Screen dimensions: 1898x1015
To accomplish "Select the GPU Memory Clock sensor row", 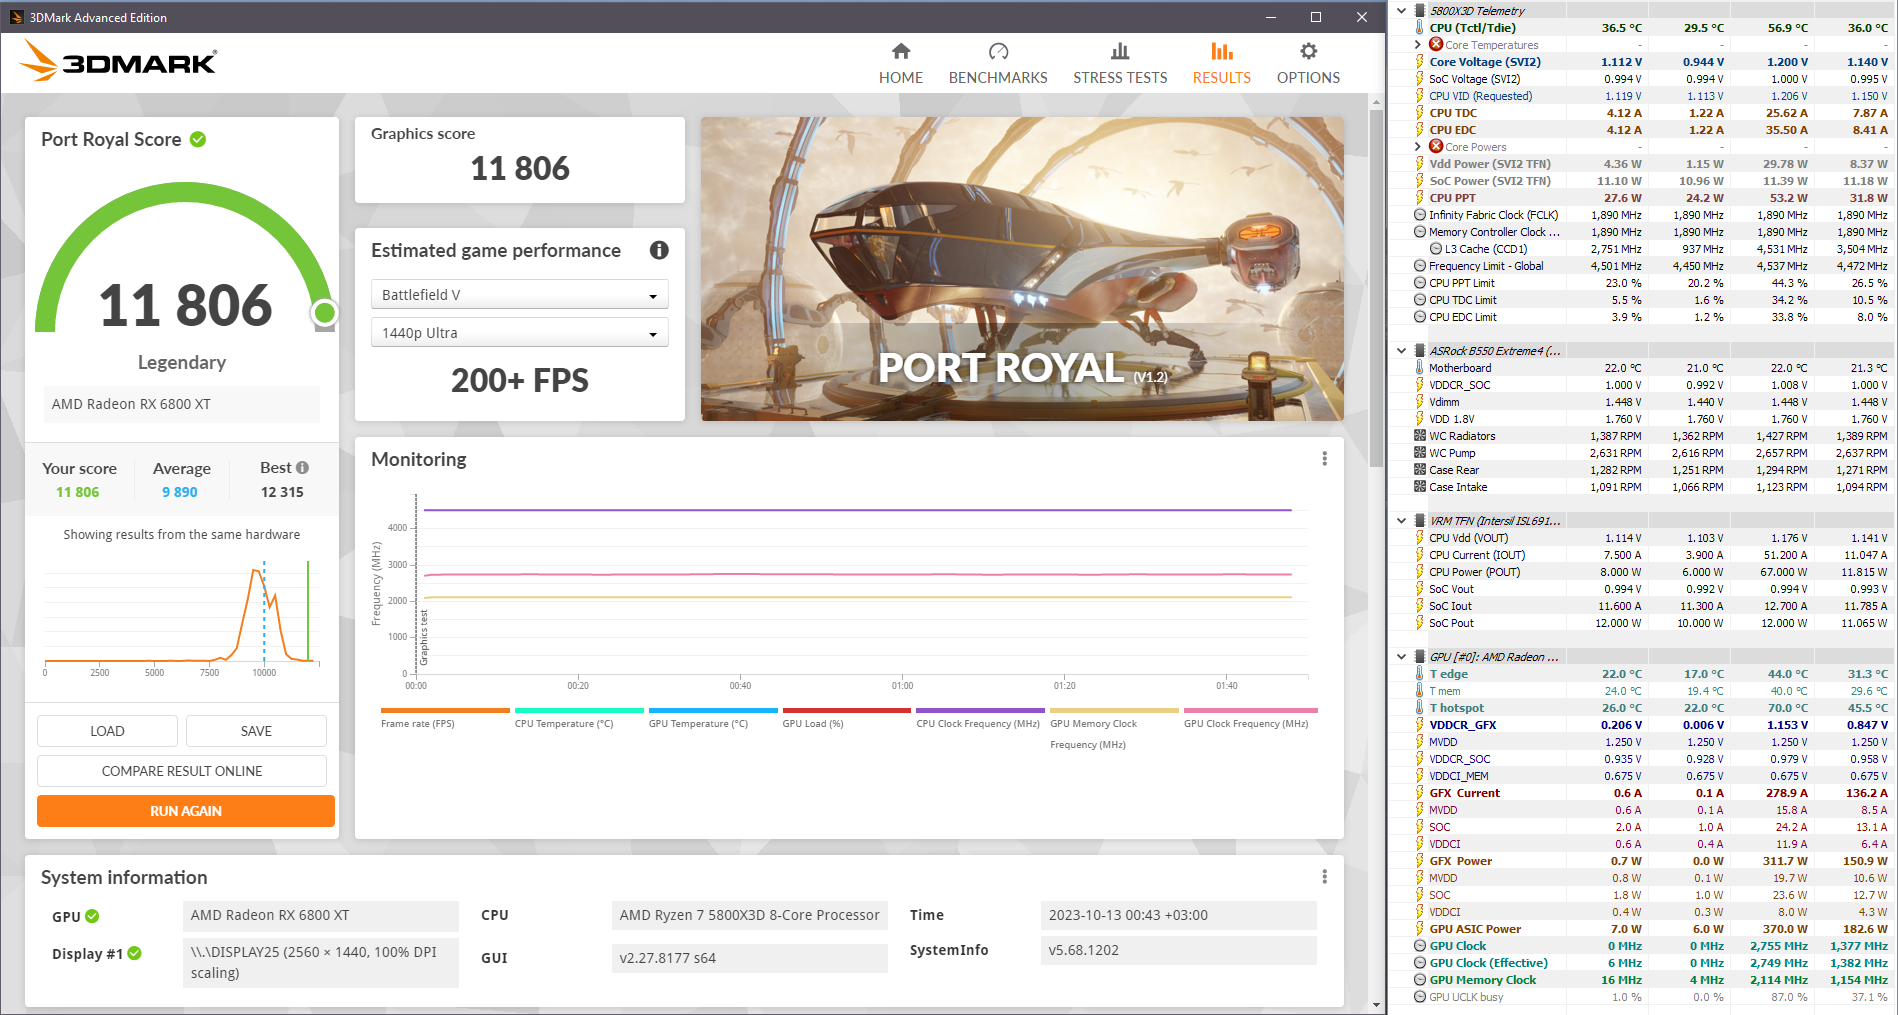I will click(x=1650, y=980).
